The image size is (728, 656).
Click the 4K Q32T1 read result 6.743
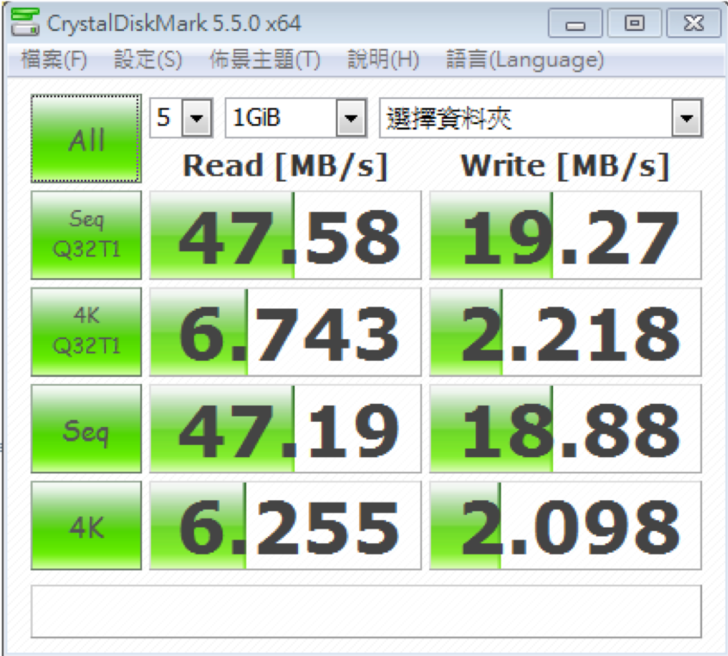(x=285, y=333)
